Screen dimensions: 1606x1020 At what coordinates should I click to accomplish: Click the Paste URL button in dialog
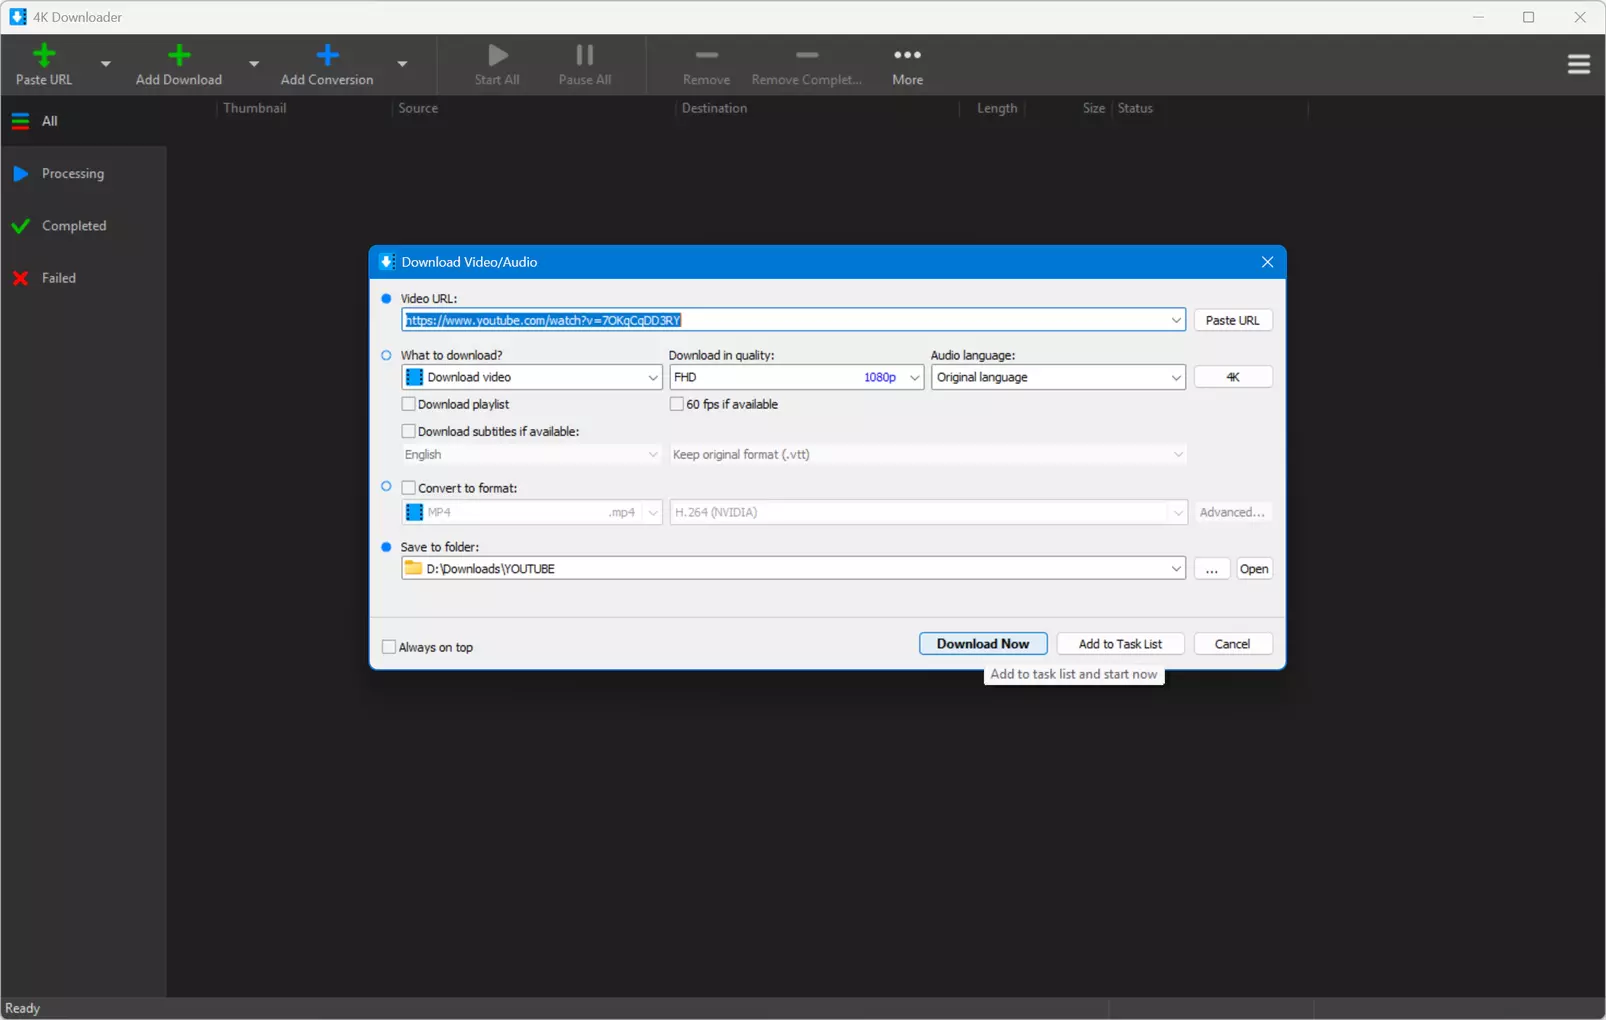pos(1233,320)
